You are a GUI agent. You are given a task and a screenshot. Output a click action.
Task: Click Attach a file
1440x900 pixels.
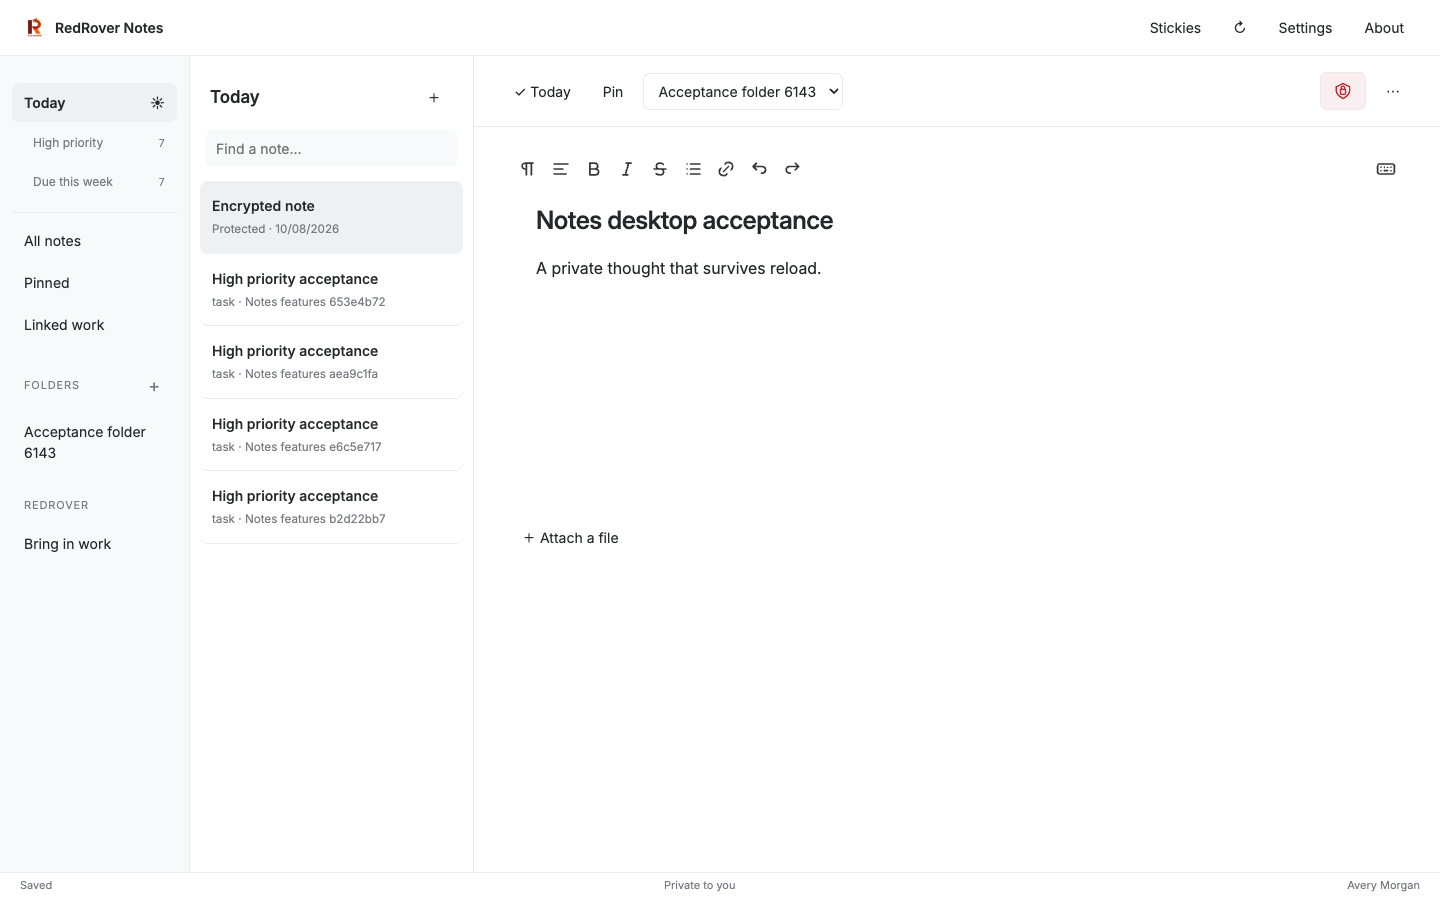click(571, 538)
